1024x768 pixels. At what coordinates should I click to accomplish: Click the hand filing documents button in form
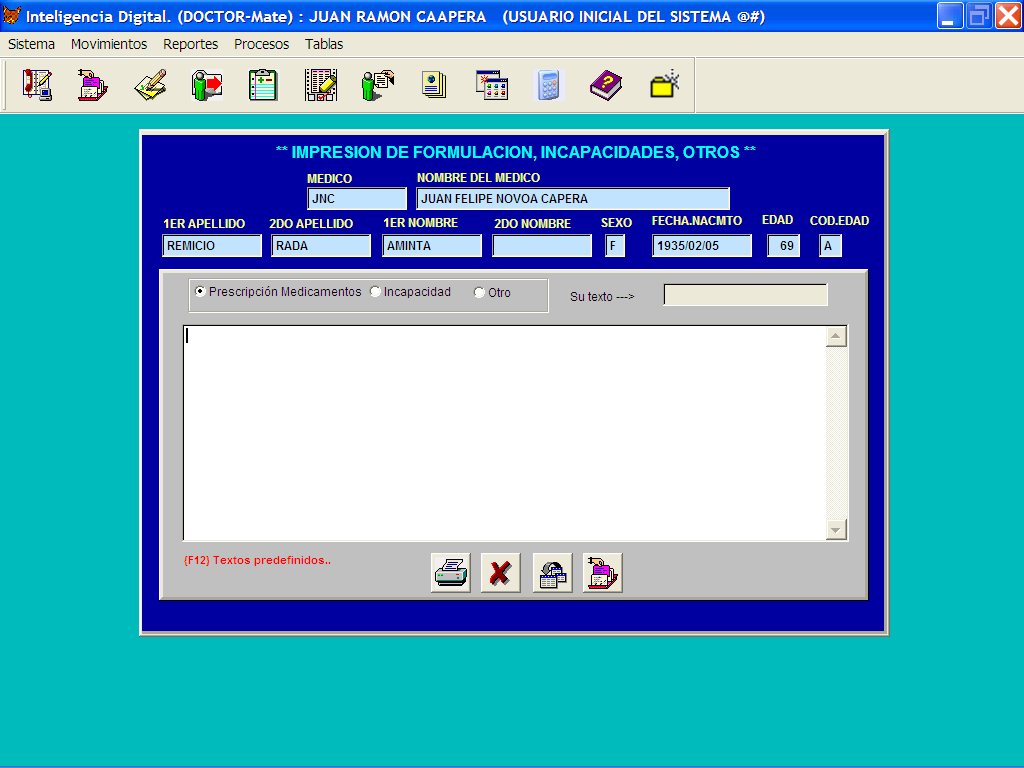tap(603, 573)
